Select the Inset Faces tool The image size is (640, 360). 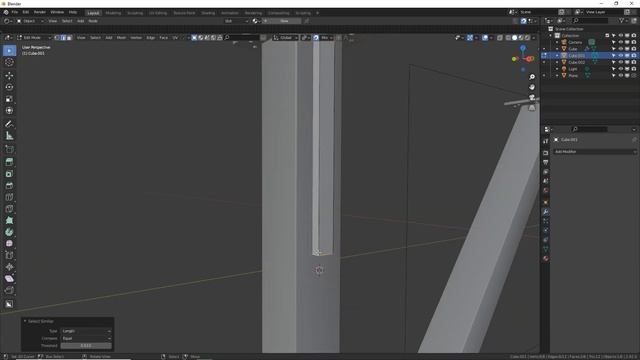pyautogui.click(x=9, y=174)
